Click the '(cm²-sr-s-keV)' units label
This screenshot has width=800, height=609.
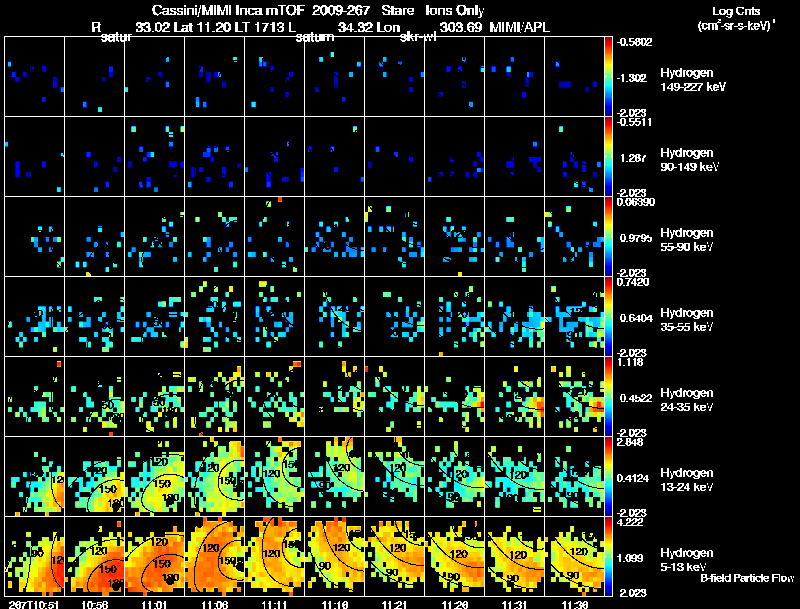point(735,26)
